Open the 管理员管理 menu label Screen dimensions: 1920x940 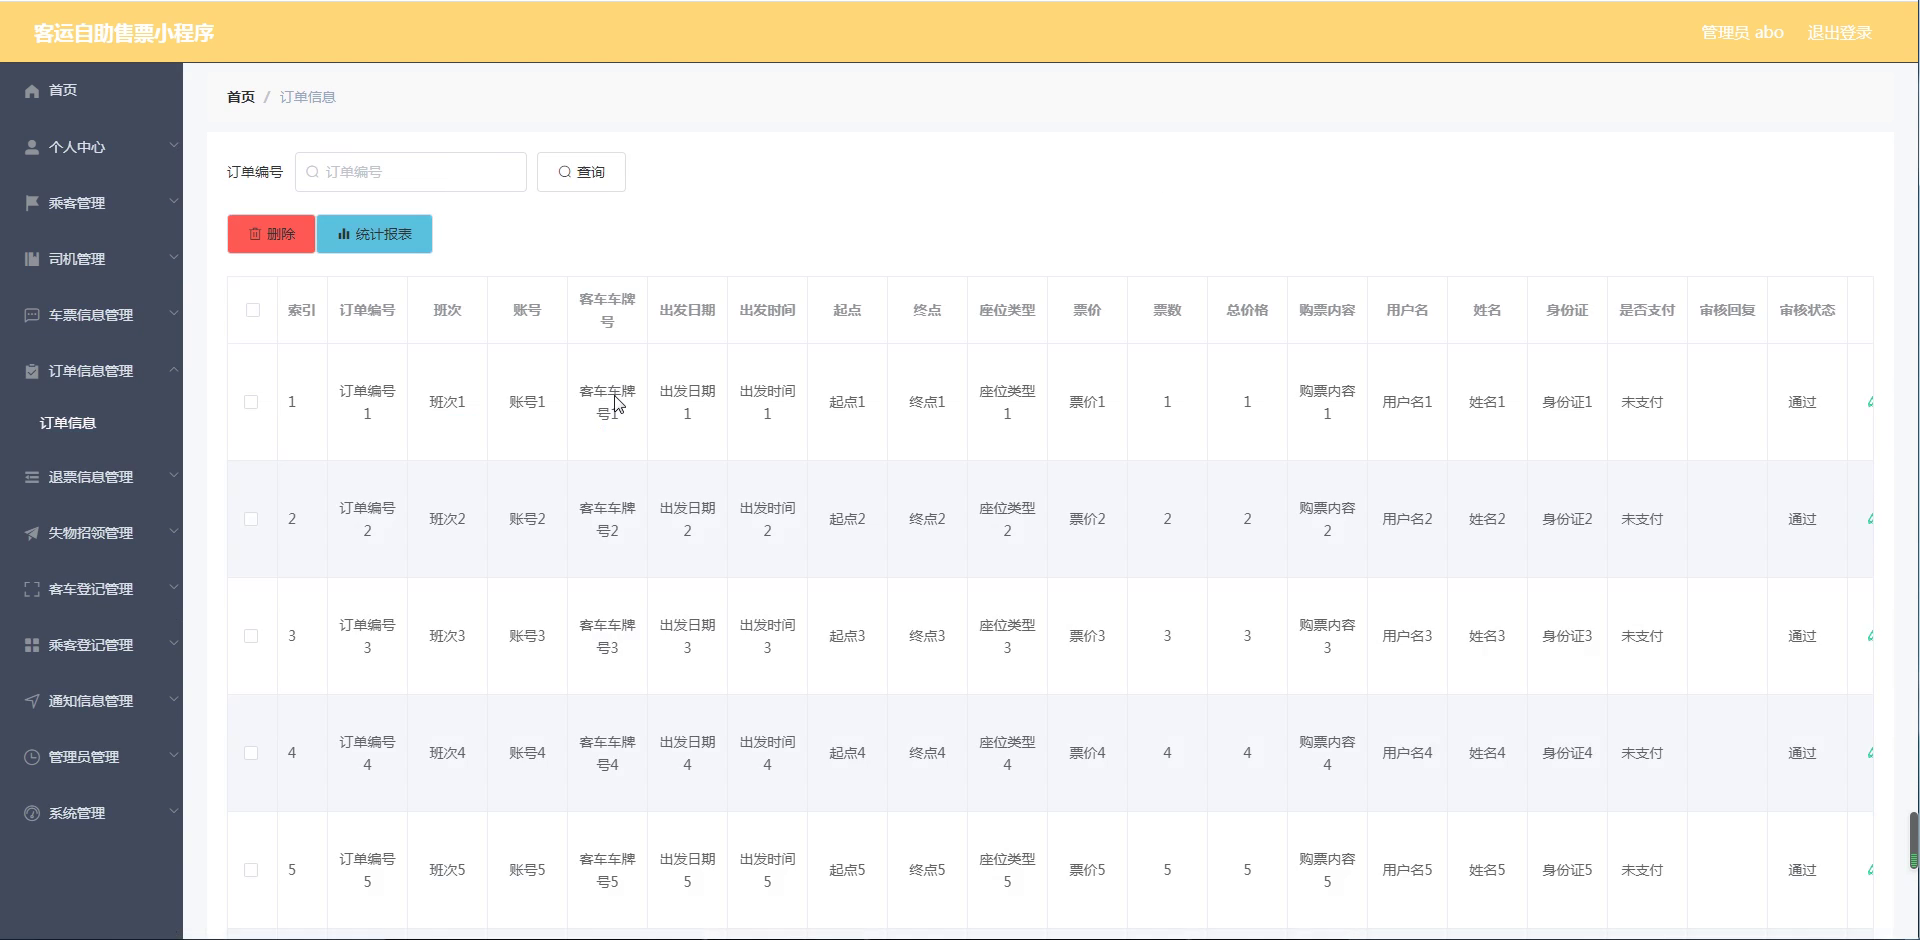tap(84, 757)
